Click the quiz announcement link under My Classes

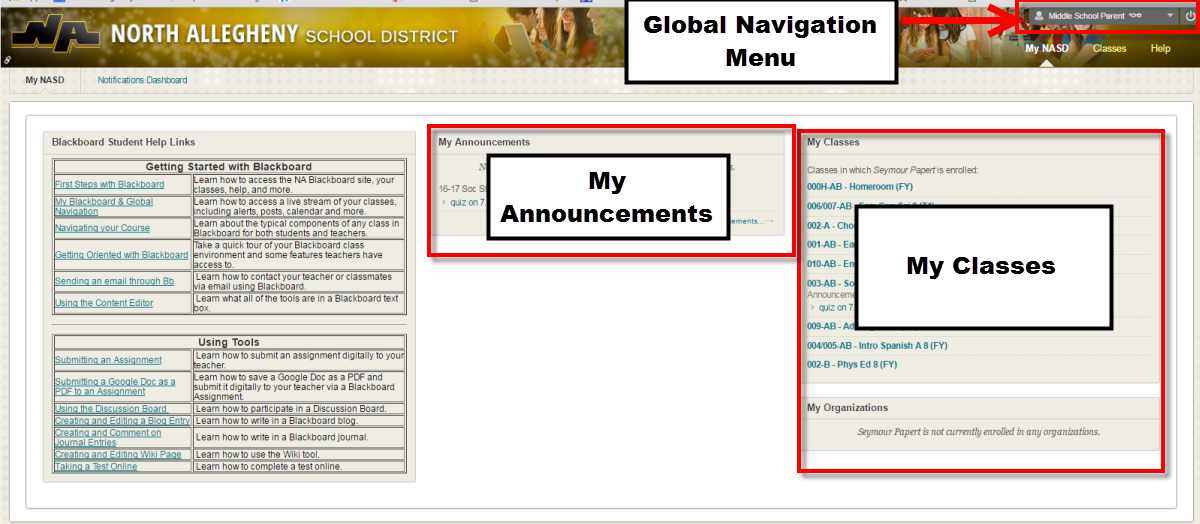click(834, 307)
